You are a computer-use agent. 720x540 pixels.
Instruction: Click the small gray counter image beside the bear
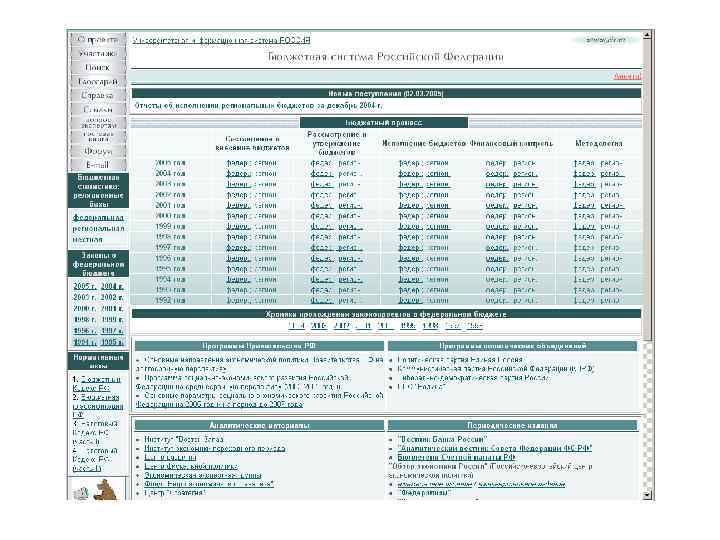[81, 493]
